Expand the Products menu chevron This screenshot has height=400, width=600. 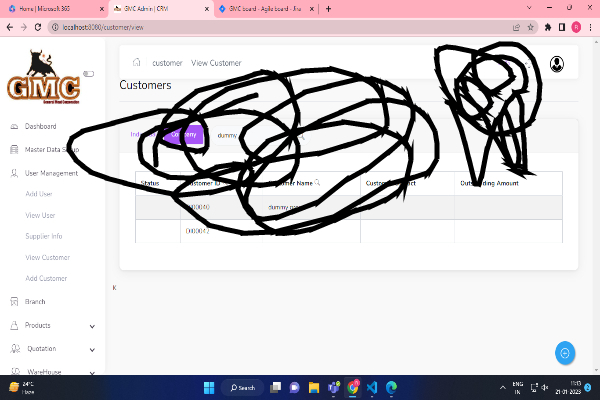(x=92, y=326)
